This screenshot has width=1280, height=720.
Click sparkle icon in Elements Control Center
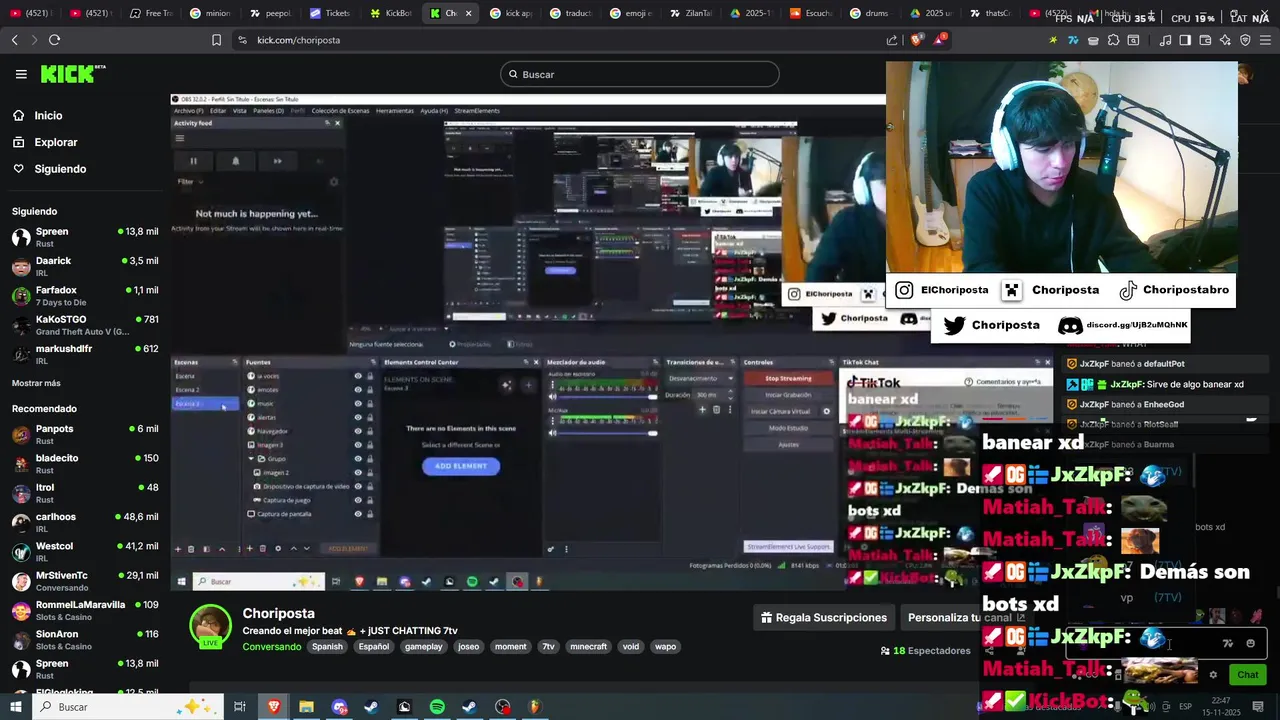[x=507, y=385]
